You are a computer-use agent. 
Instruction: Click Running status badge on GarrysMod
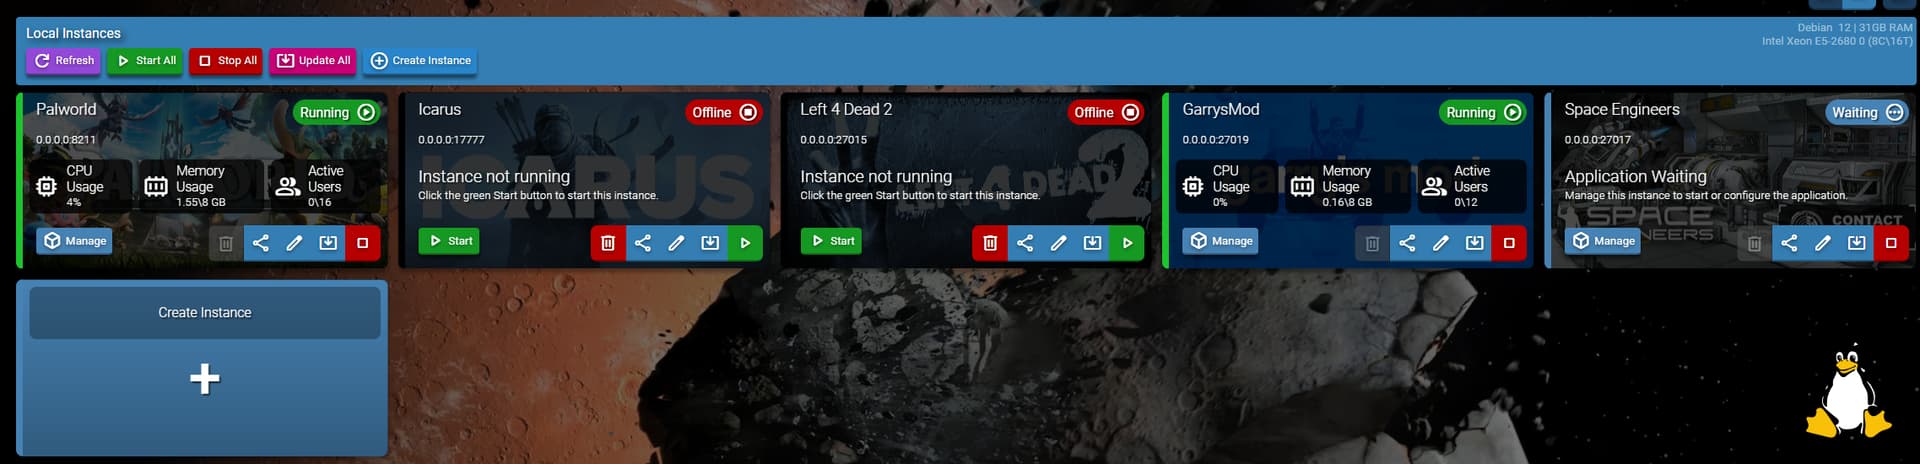click(1484, 113)
